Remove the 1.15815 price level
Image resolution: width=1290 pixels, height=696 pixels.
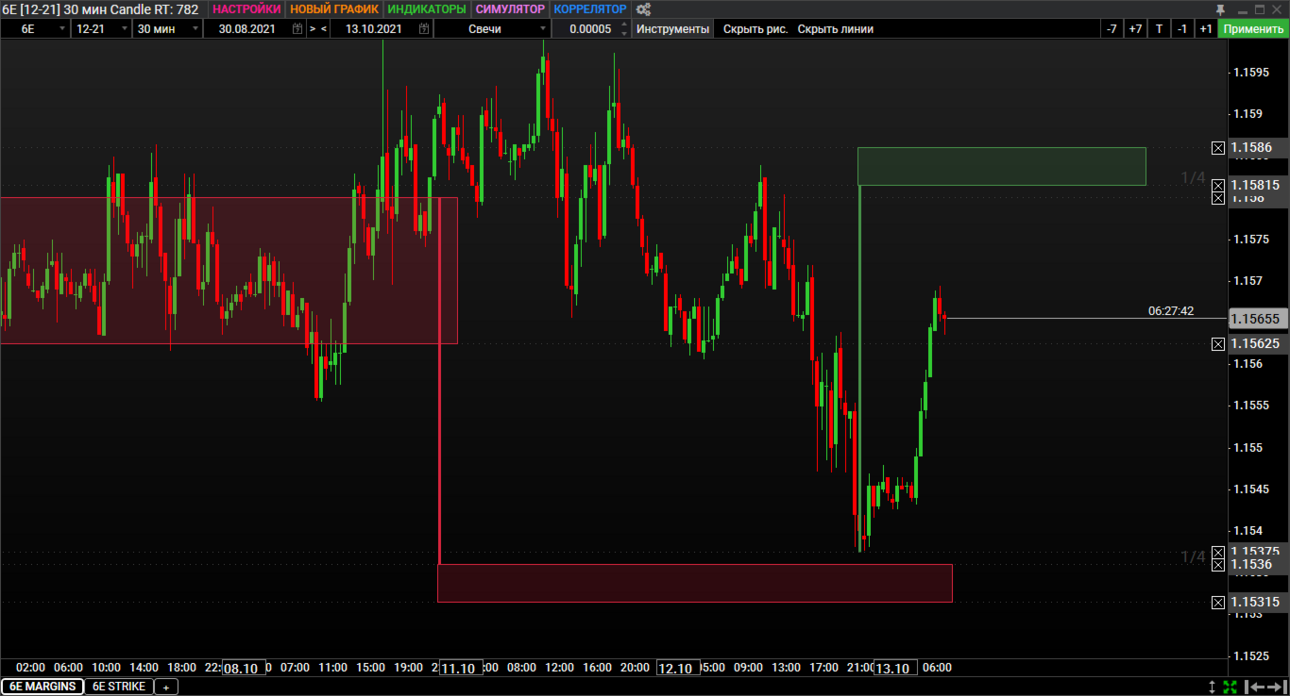[1218, 185]
